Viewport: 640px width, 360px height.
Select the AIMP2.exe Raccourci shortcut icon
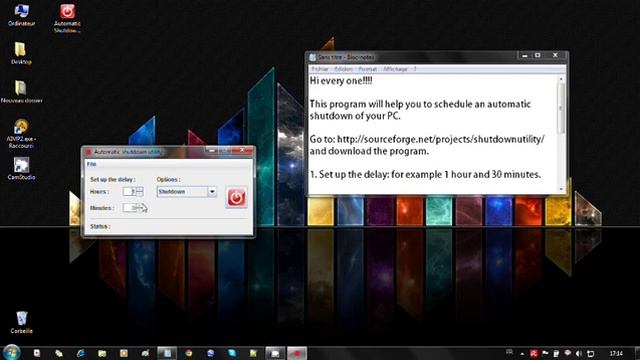point(20,133)
